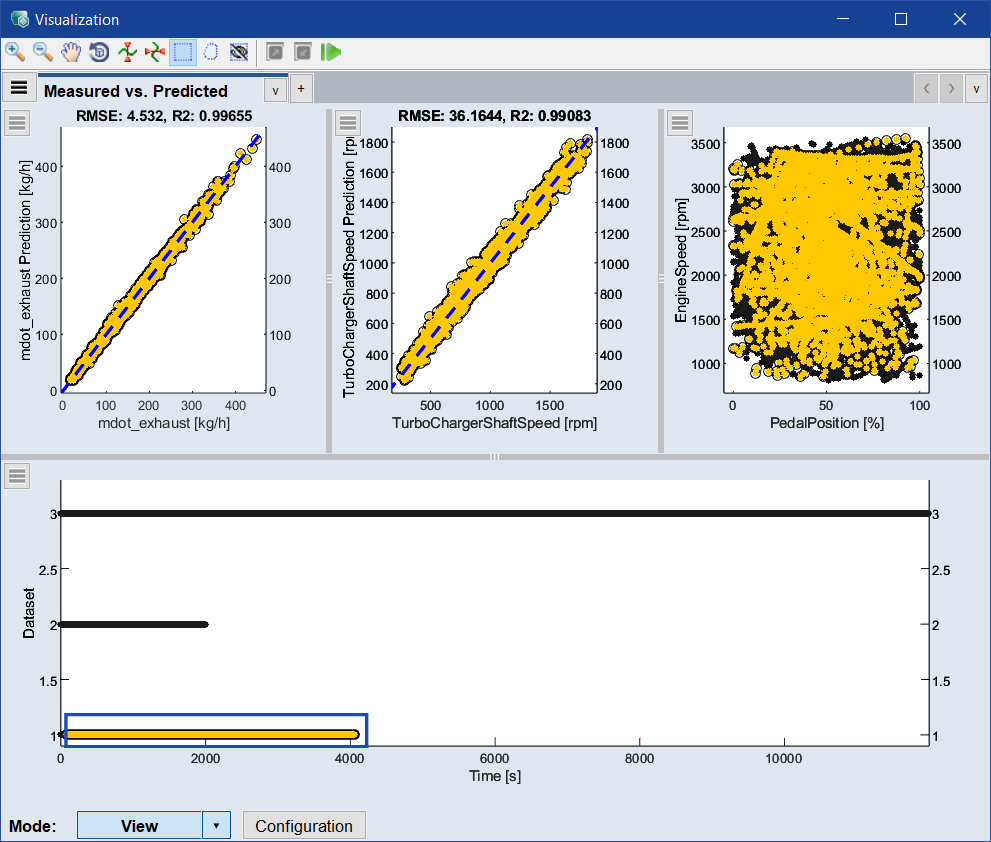Open the tab list dropdown at far right

[x=977, y=89]
